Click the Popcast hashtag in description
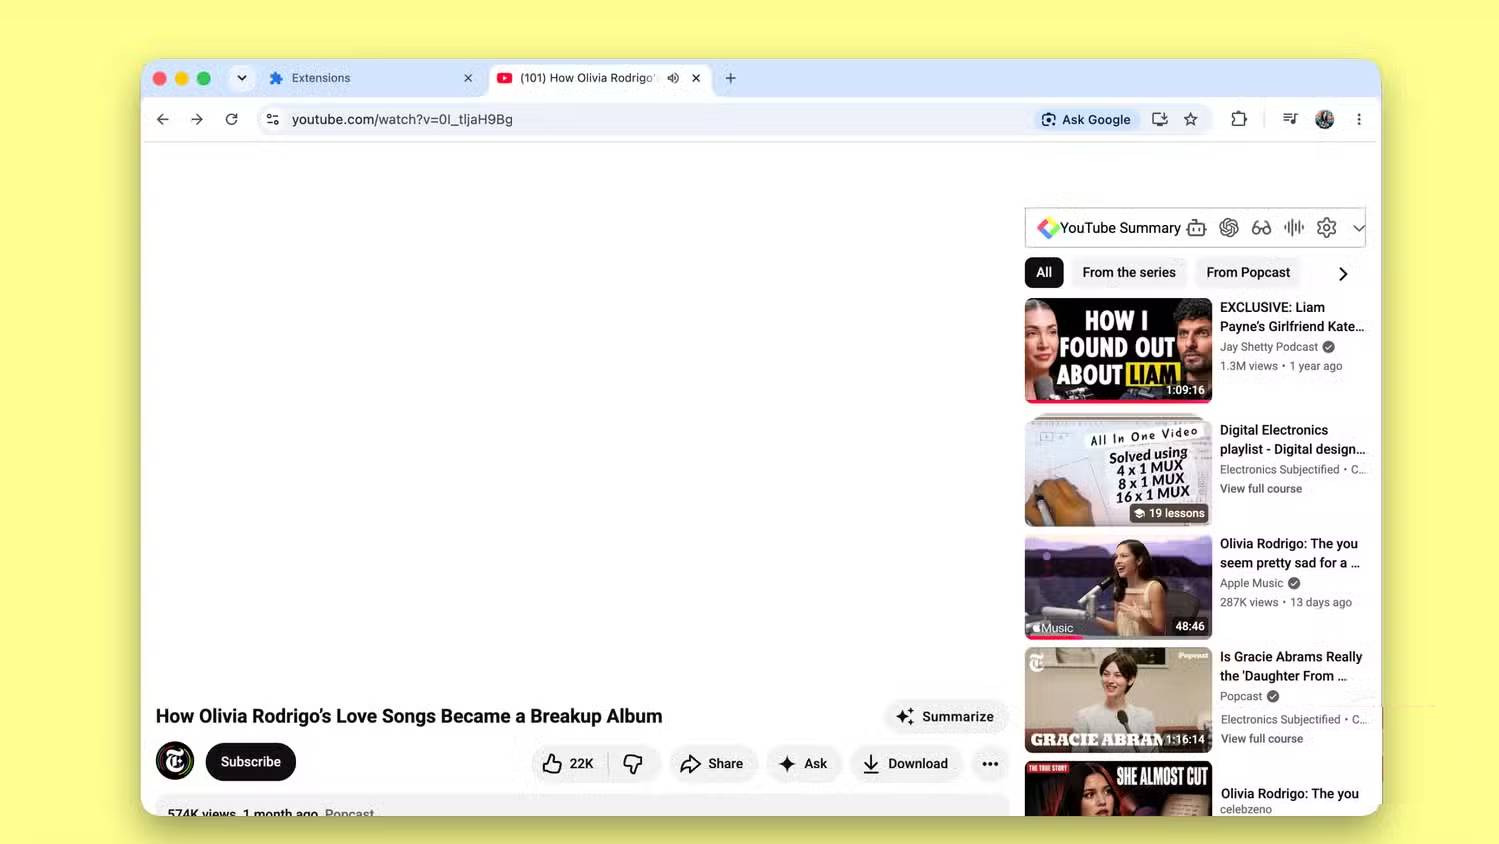Viewport: 1499px width, 844px height. point(349,813)
